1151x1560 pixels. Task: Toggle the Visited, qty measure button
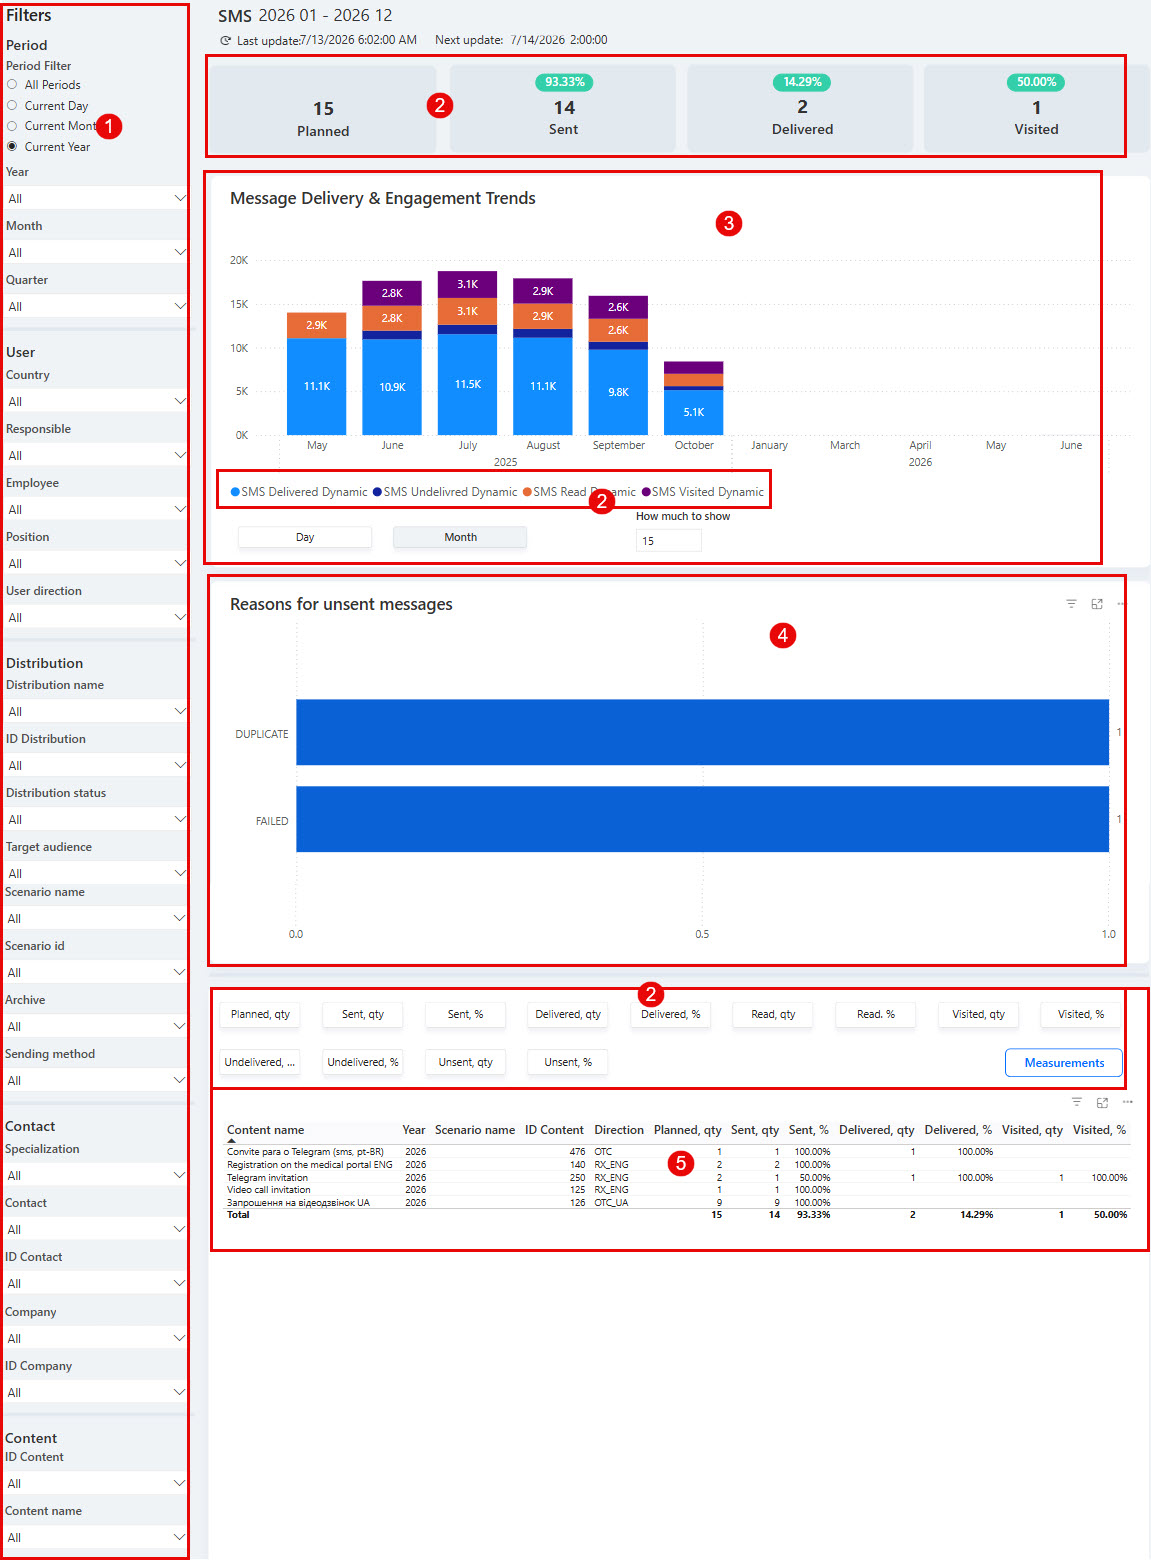point(979,1014)
